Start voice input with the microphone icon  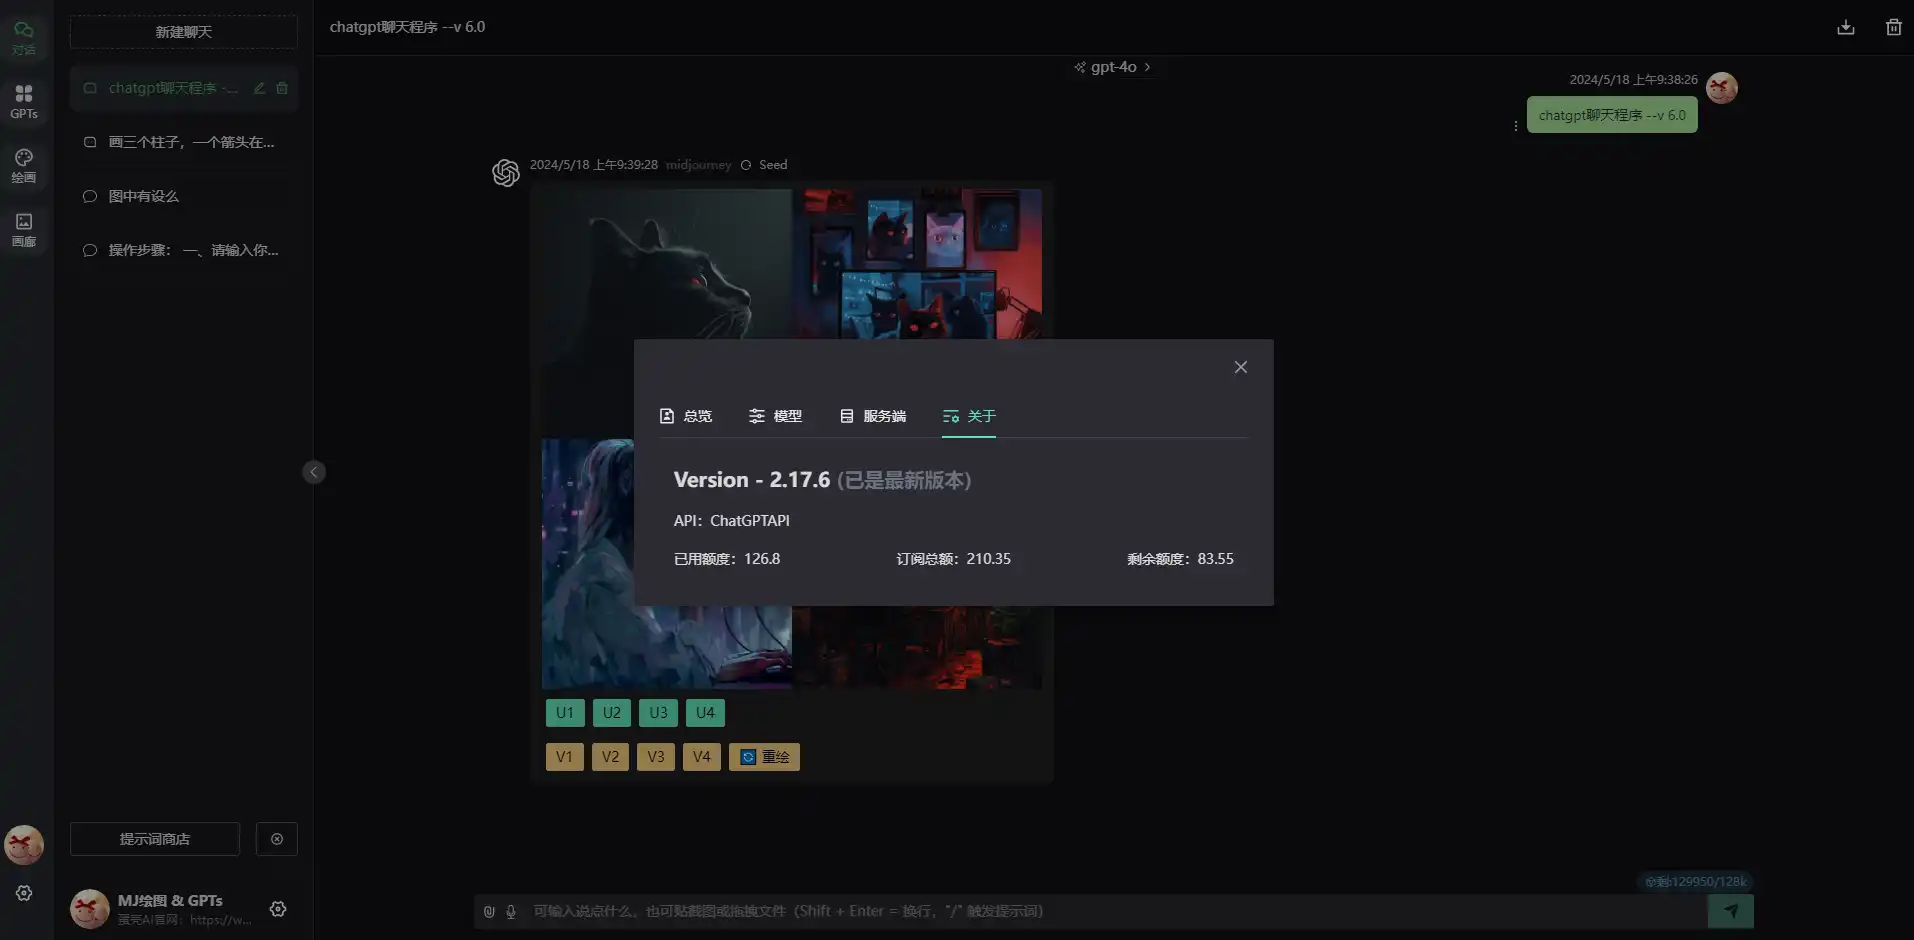511,911
